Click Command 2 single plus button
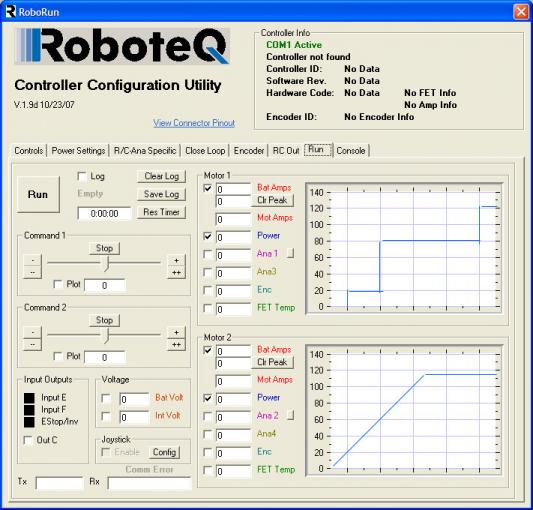 [x=176, y=333]
